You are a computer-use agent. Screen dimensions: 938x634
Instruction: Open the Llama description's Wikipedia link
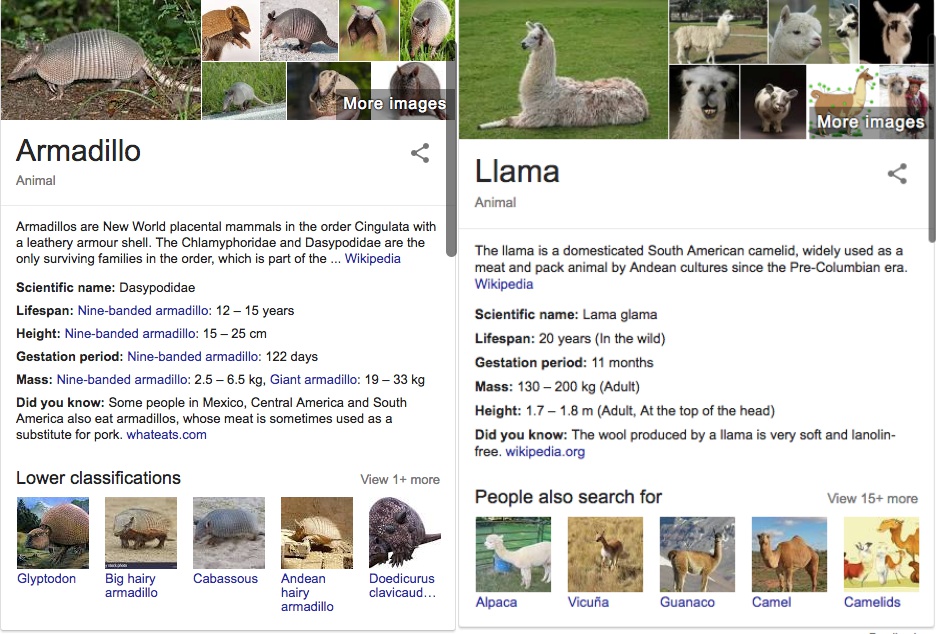(x=504, y=284)
